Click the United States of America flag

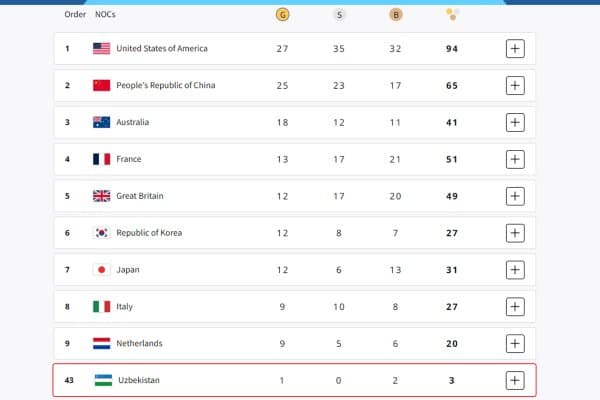coord(101,48)
